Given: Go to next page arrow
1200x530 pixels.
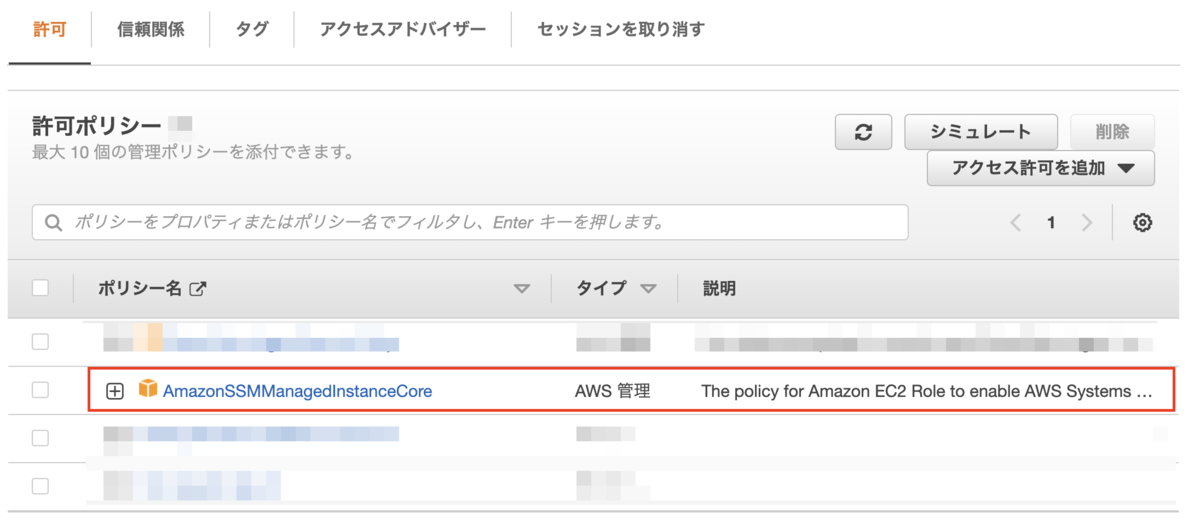Looking at the screenshot, I should 1087,223.
